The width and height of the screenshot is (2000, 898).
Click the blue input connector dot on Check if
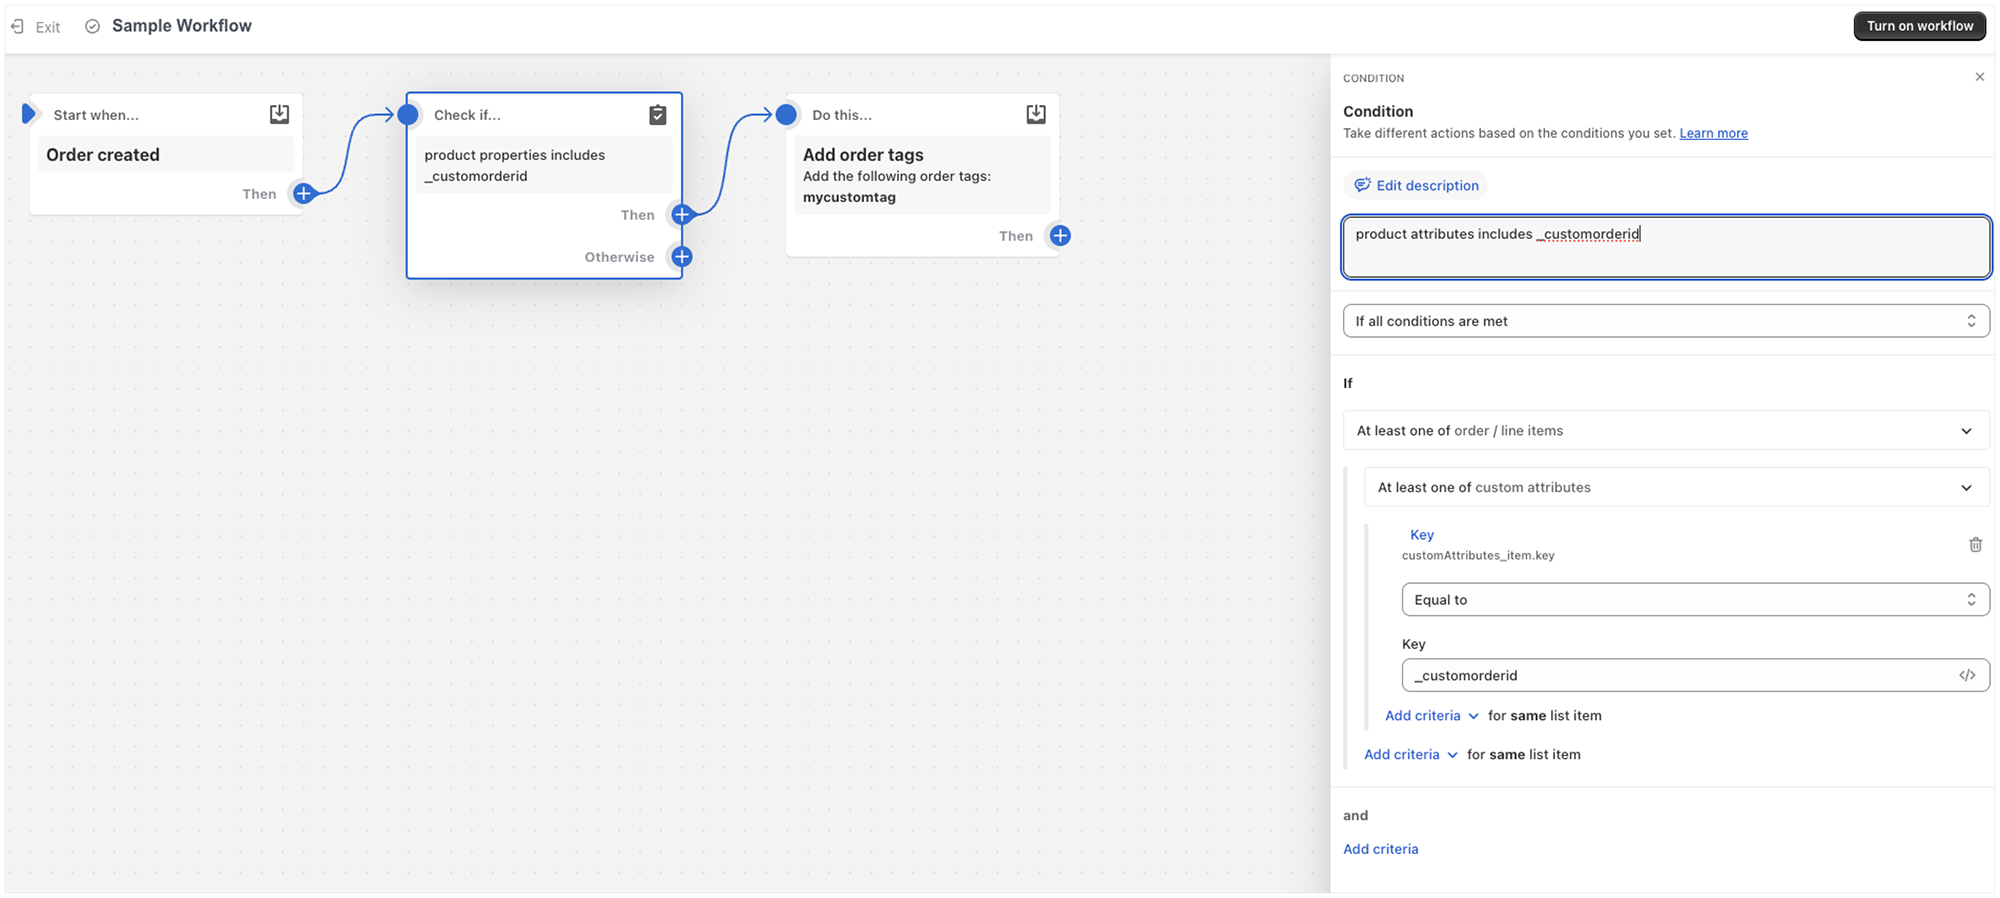click(408, 115)
